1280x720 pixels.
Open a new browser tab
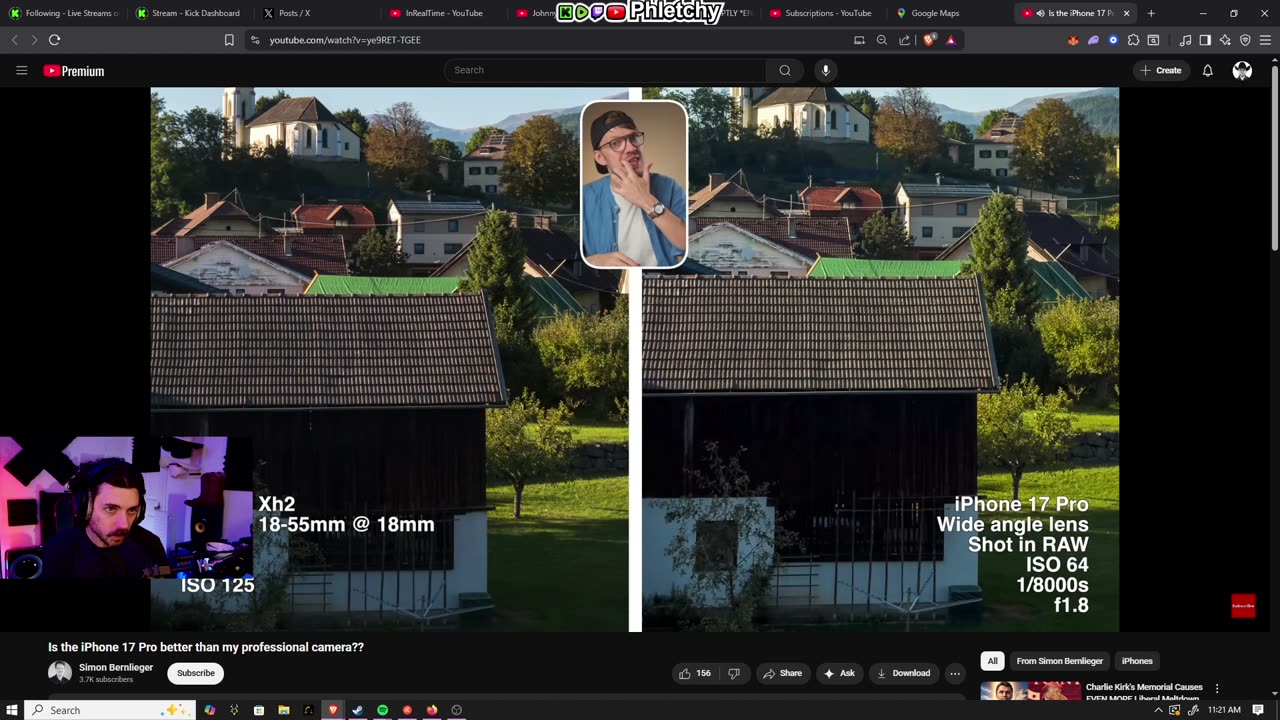click(1151, 13)
